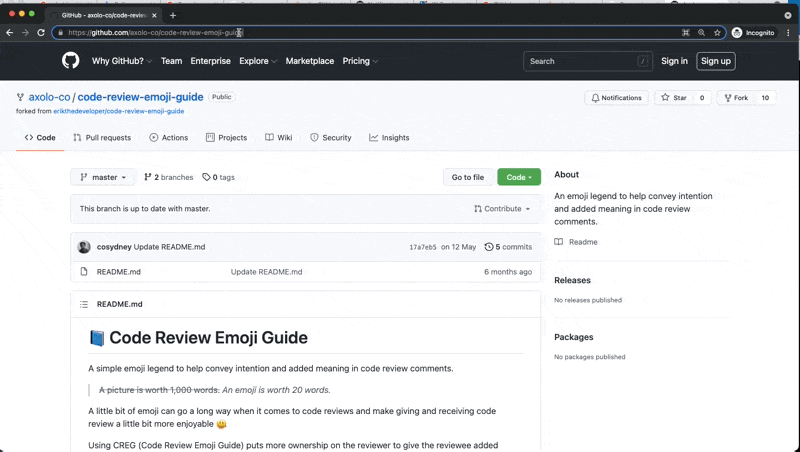Image resolution: width=800 pixels, height=452 pixels.
Task: Open the erikthedeveloper/code-review-emoji-guide fork source link
Action: coord(119,111)
